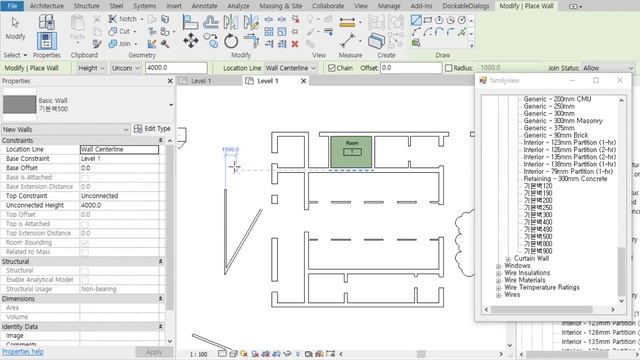This screenshot has height=360, width=640.
Task: Select the Mirror Pick Axis tool
Action: 231,22
